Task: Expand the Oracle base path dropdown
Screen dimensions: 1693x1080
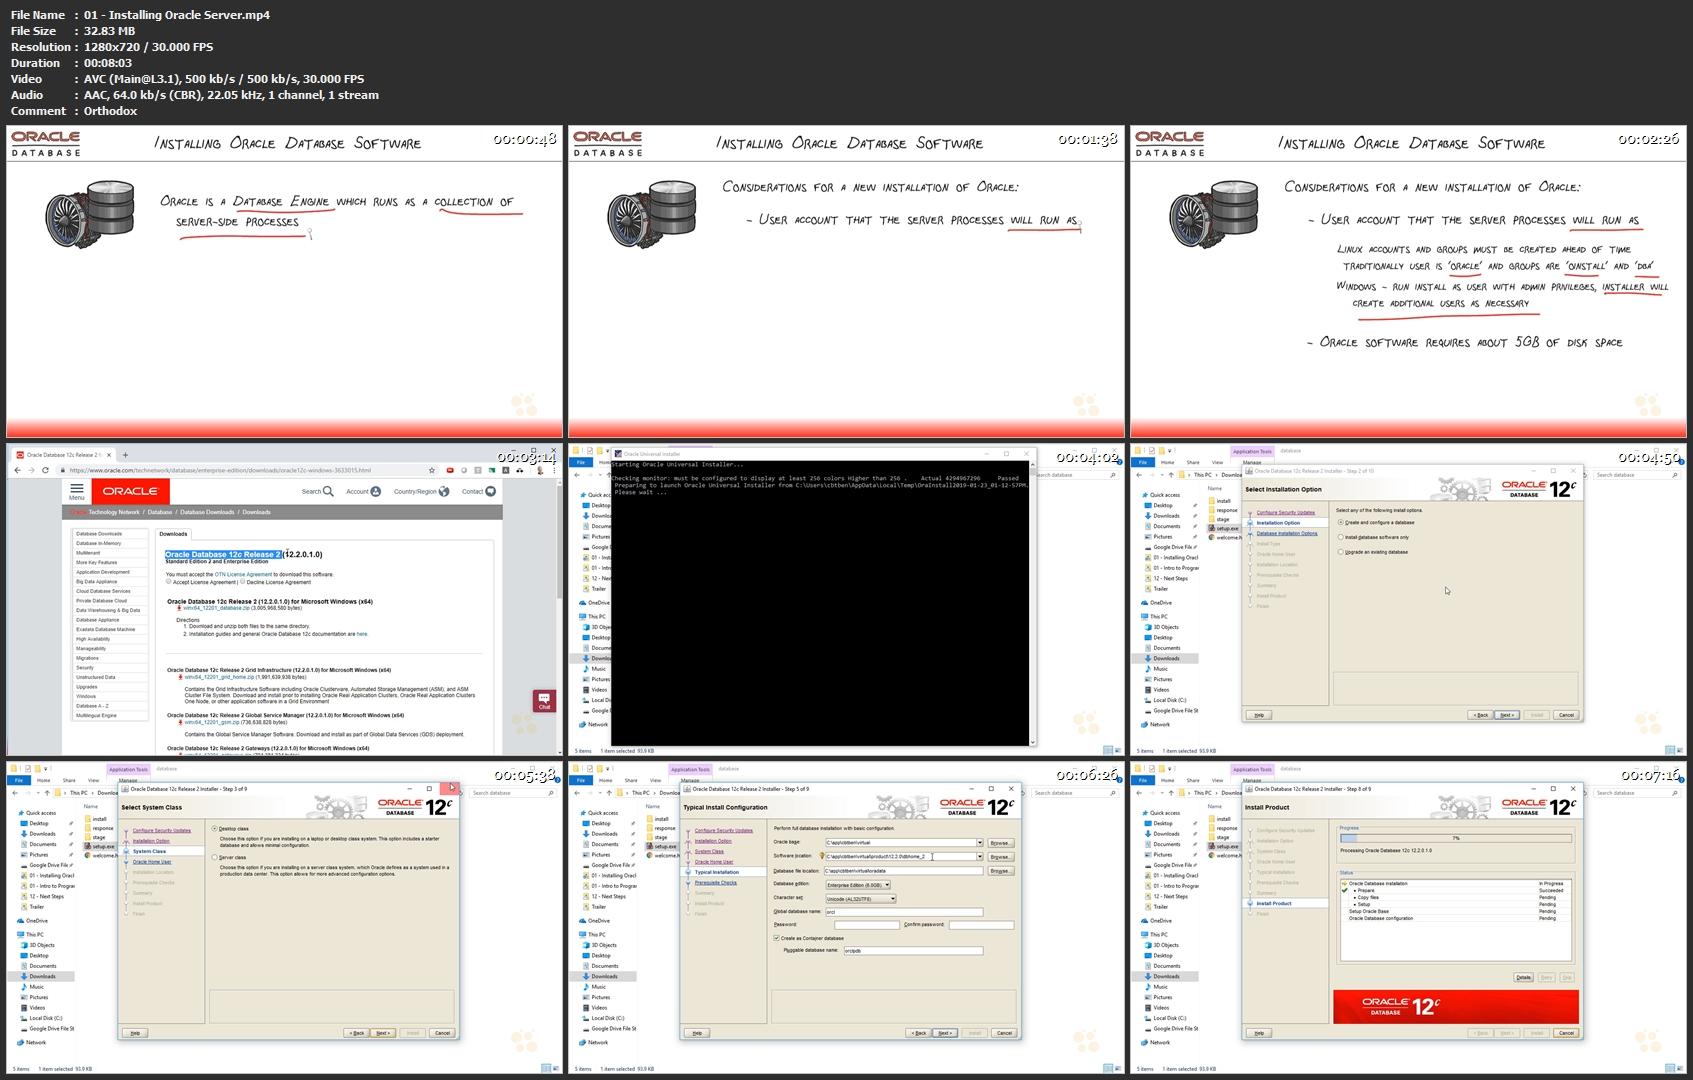Action: 979,843
